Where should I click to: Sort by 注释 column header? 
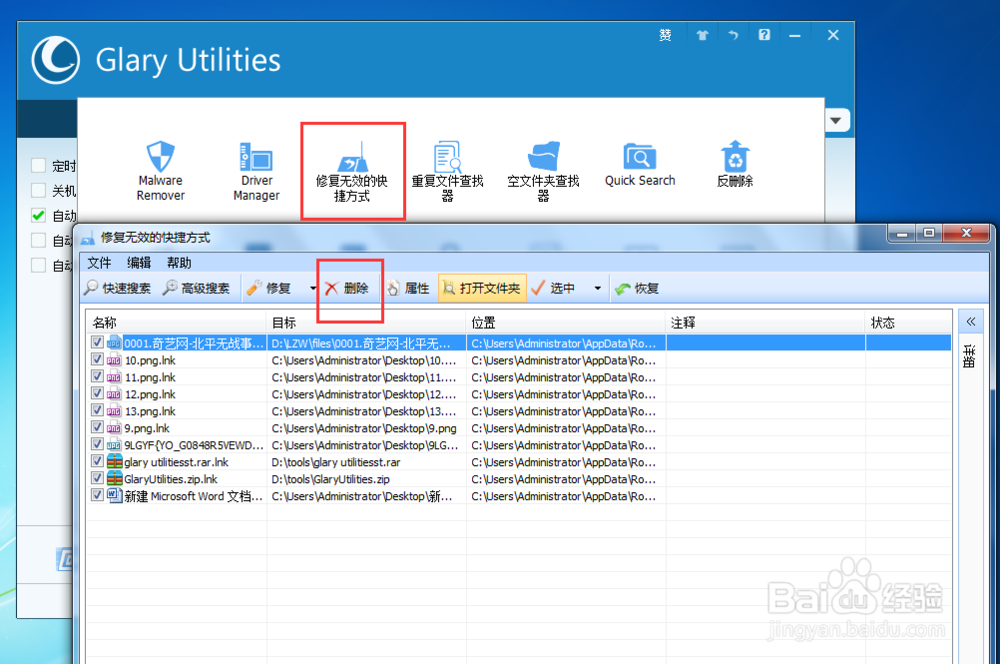click(x=765, y=323)
